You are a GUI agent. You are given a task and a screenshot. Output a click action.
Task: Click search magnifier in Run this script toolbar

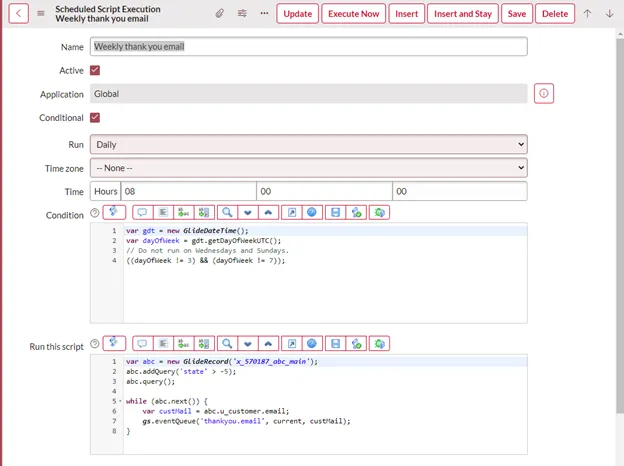(227, 343)
